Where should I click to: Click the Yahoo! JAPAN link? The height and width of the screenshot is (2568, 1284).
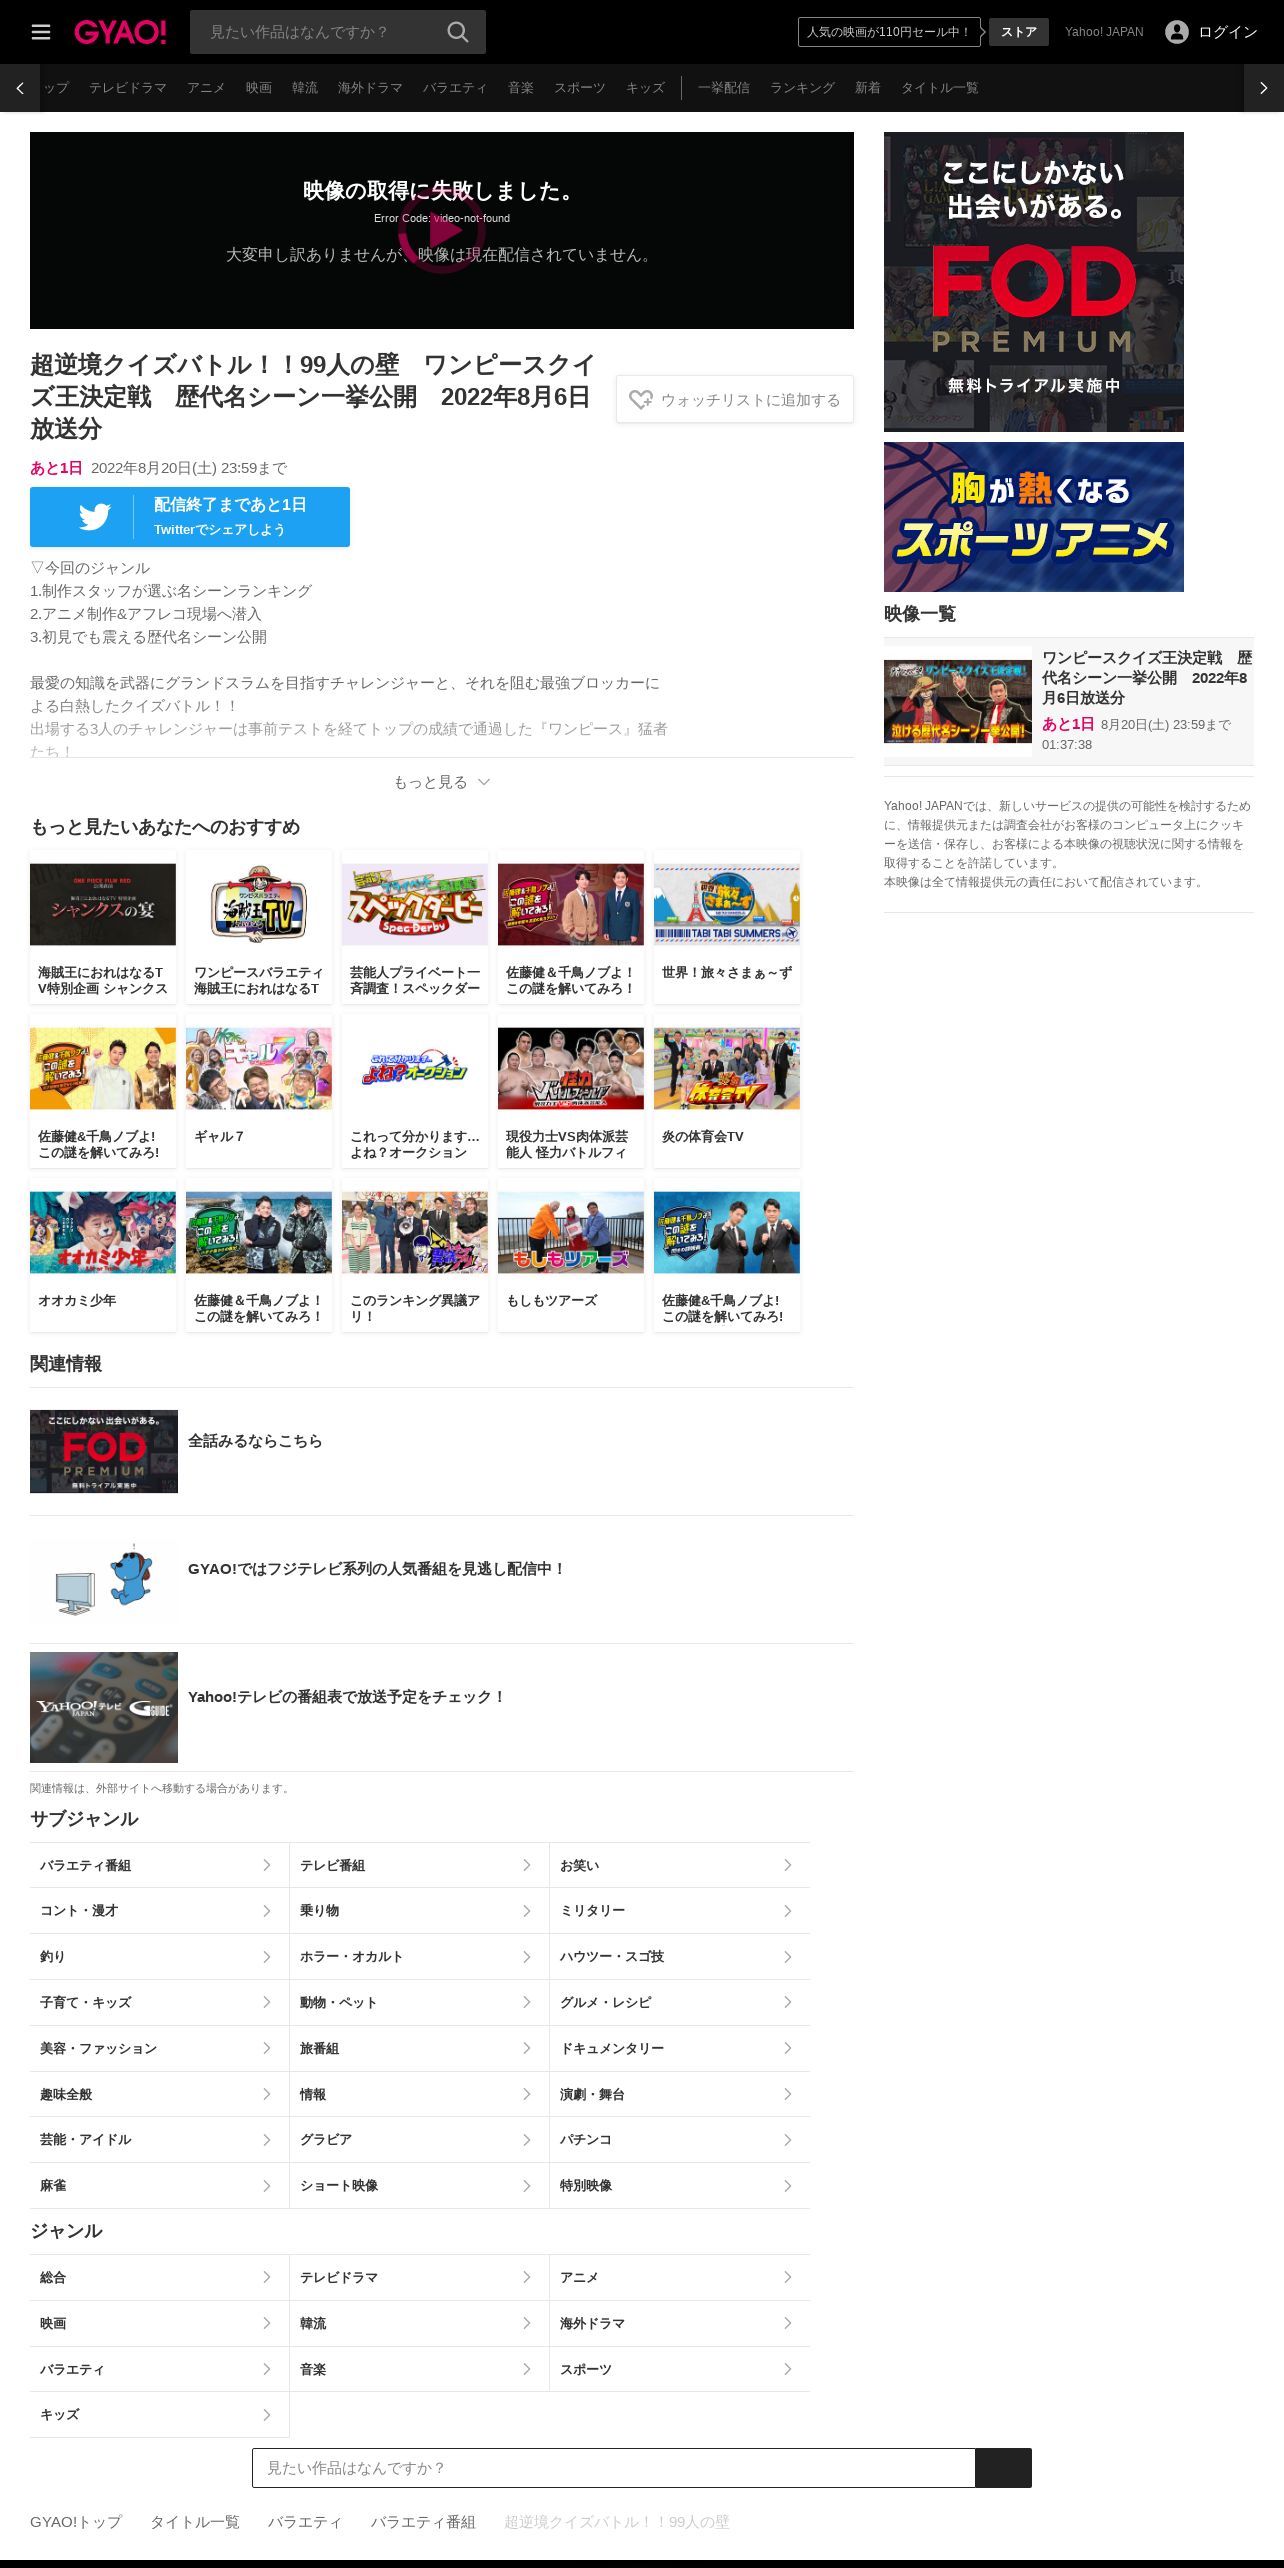[1104, 32]
